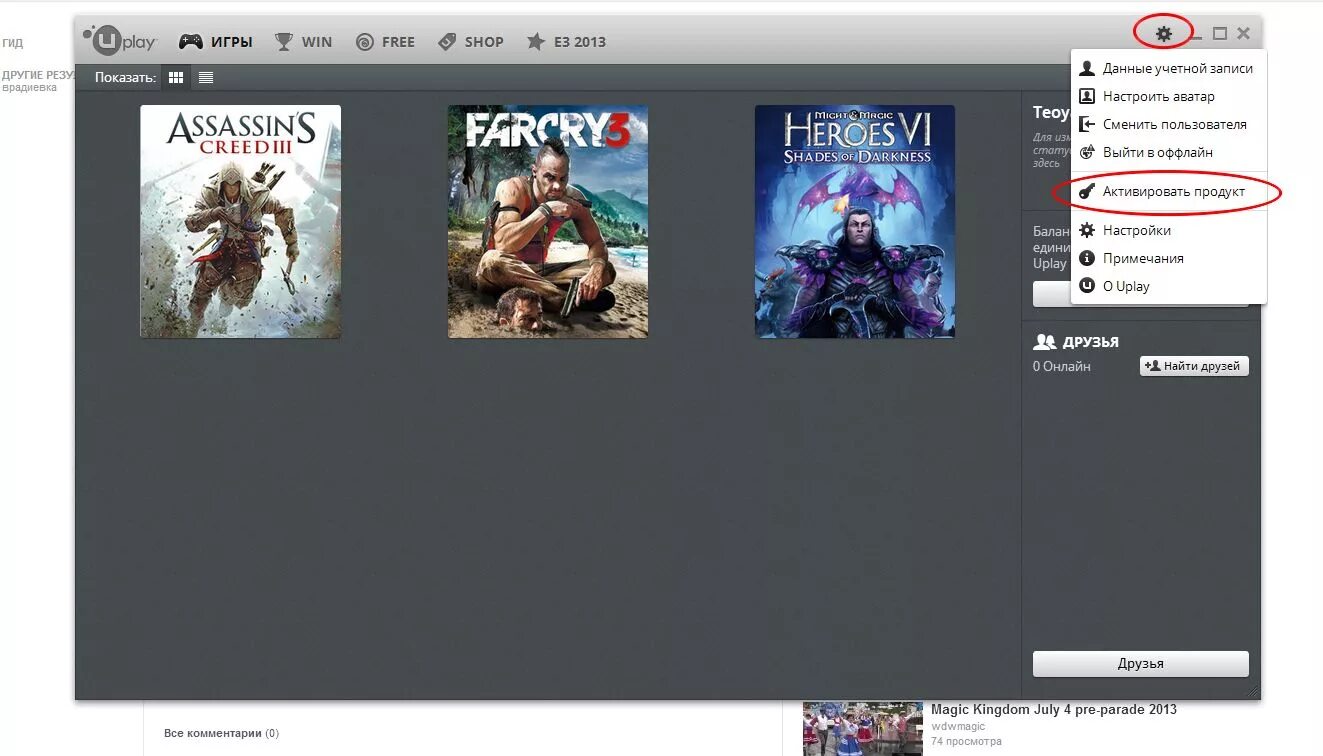Choose Сменить пользователя menu entry
The height and width of the screenshot is (756, 1323).
1168,125
